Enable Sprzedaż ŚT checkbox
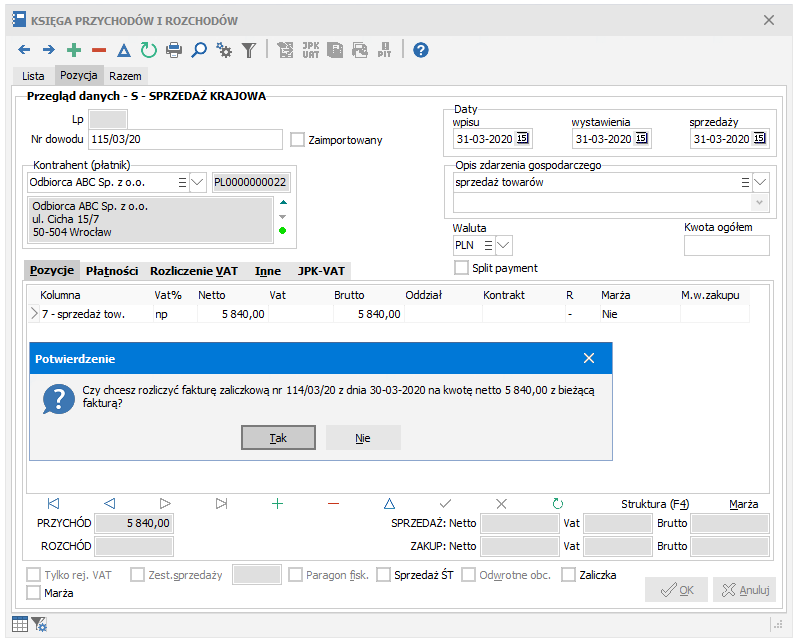Viewport: 798px width, 644px height. [383, 575]
